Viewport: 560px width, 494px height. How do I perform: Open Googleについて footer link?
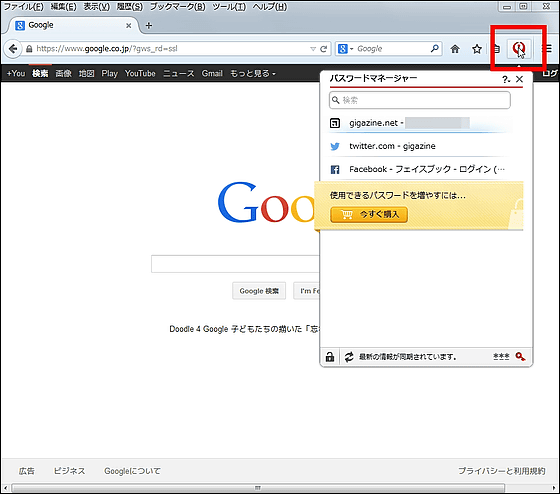coord(132,471)
